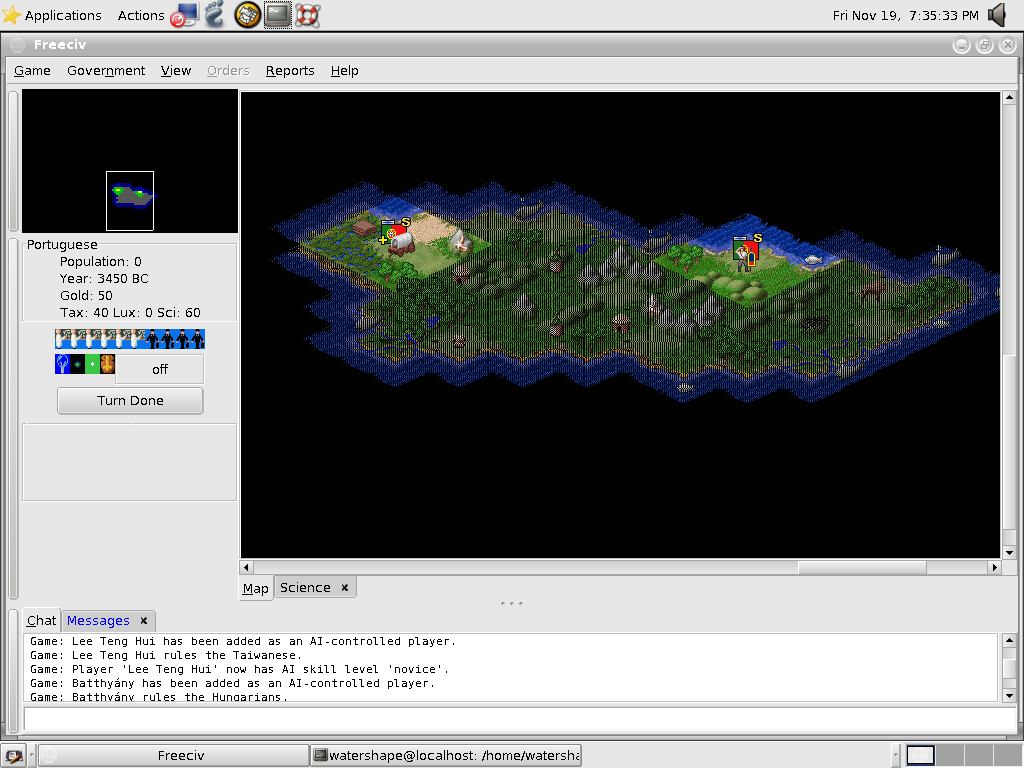Image resolution: width=1024 pixels, height=768 pixels.
Task: Click the volume speaker icon
Action: pos(997,15)
